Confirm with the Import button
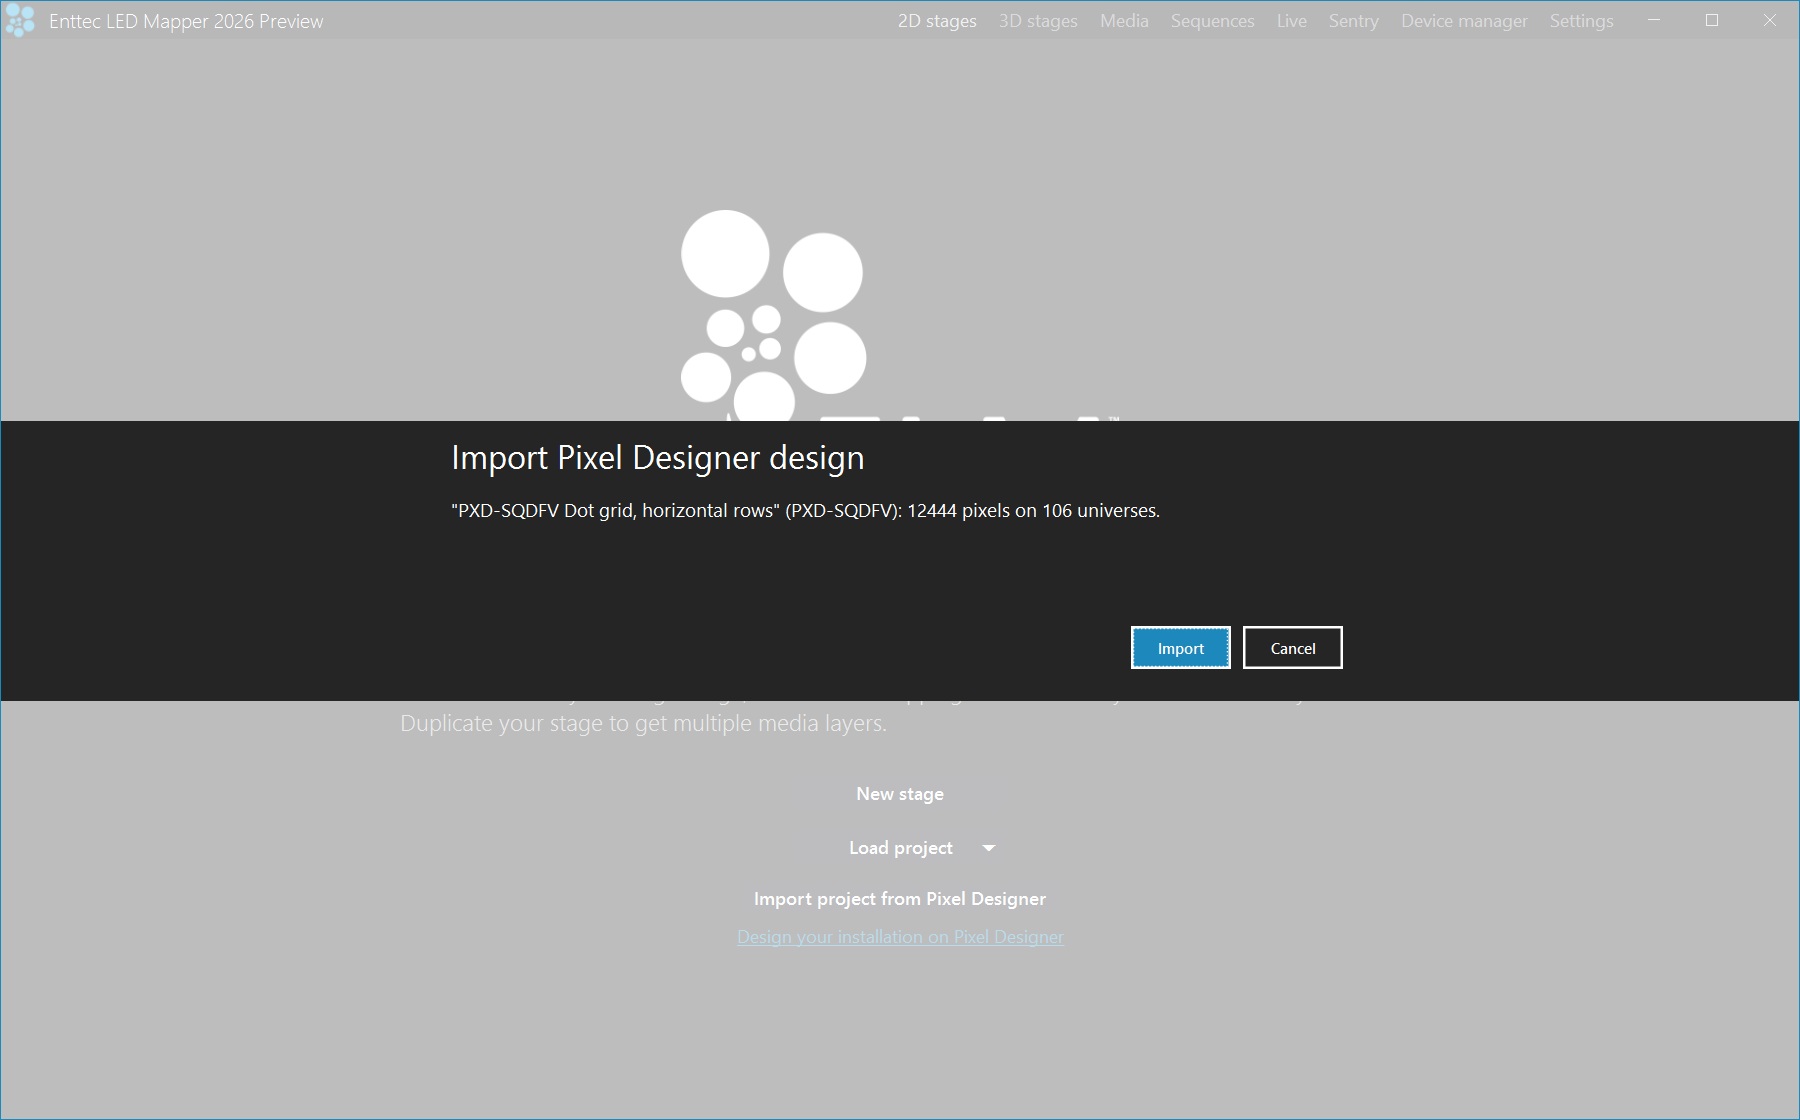Image resolution: width=1800 pixels, height=1120 pixels. coord(1181,648)
